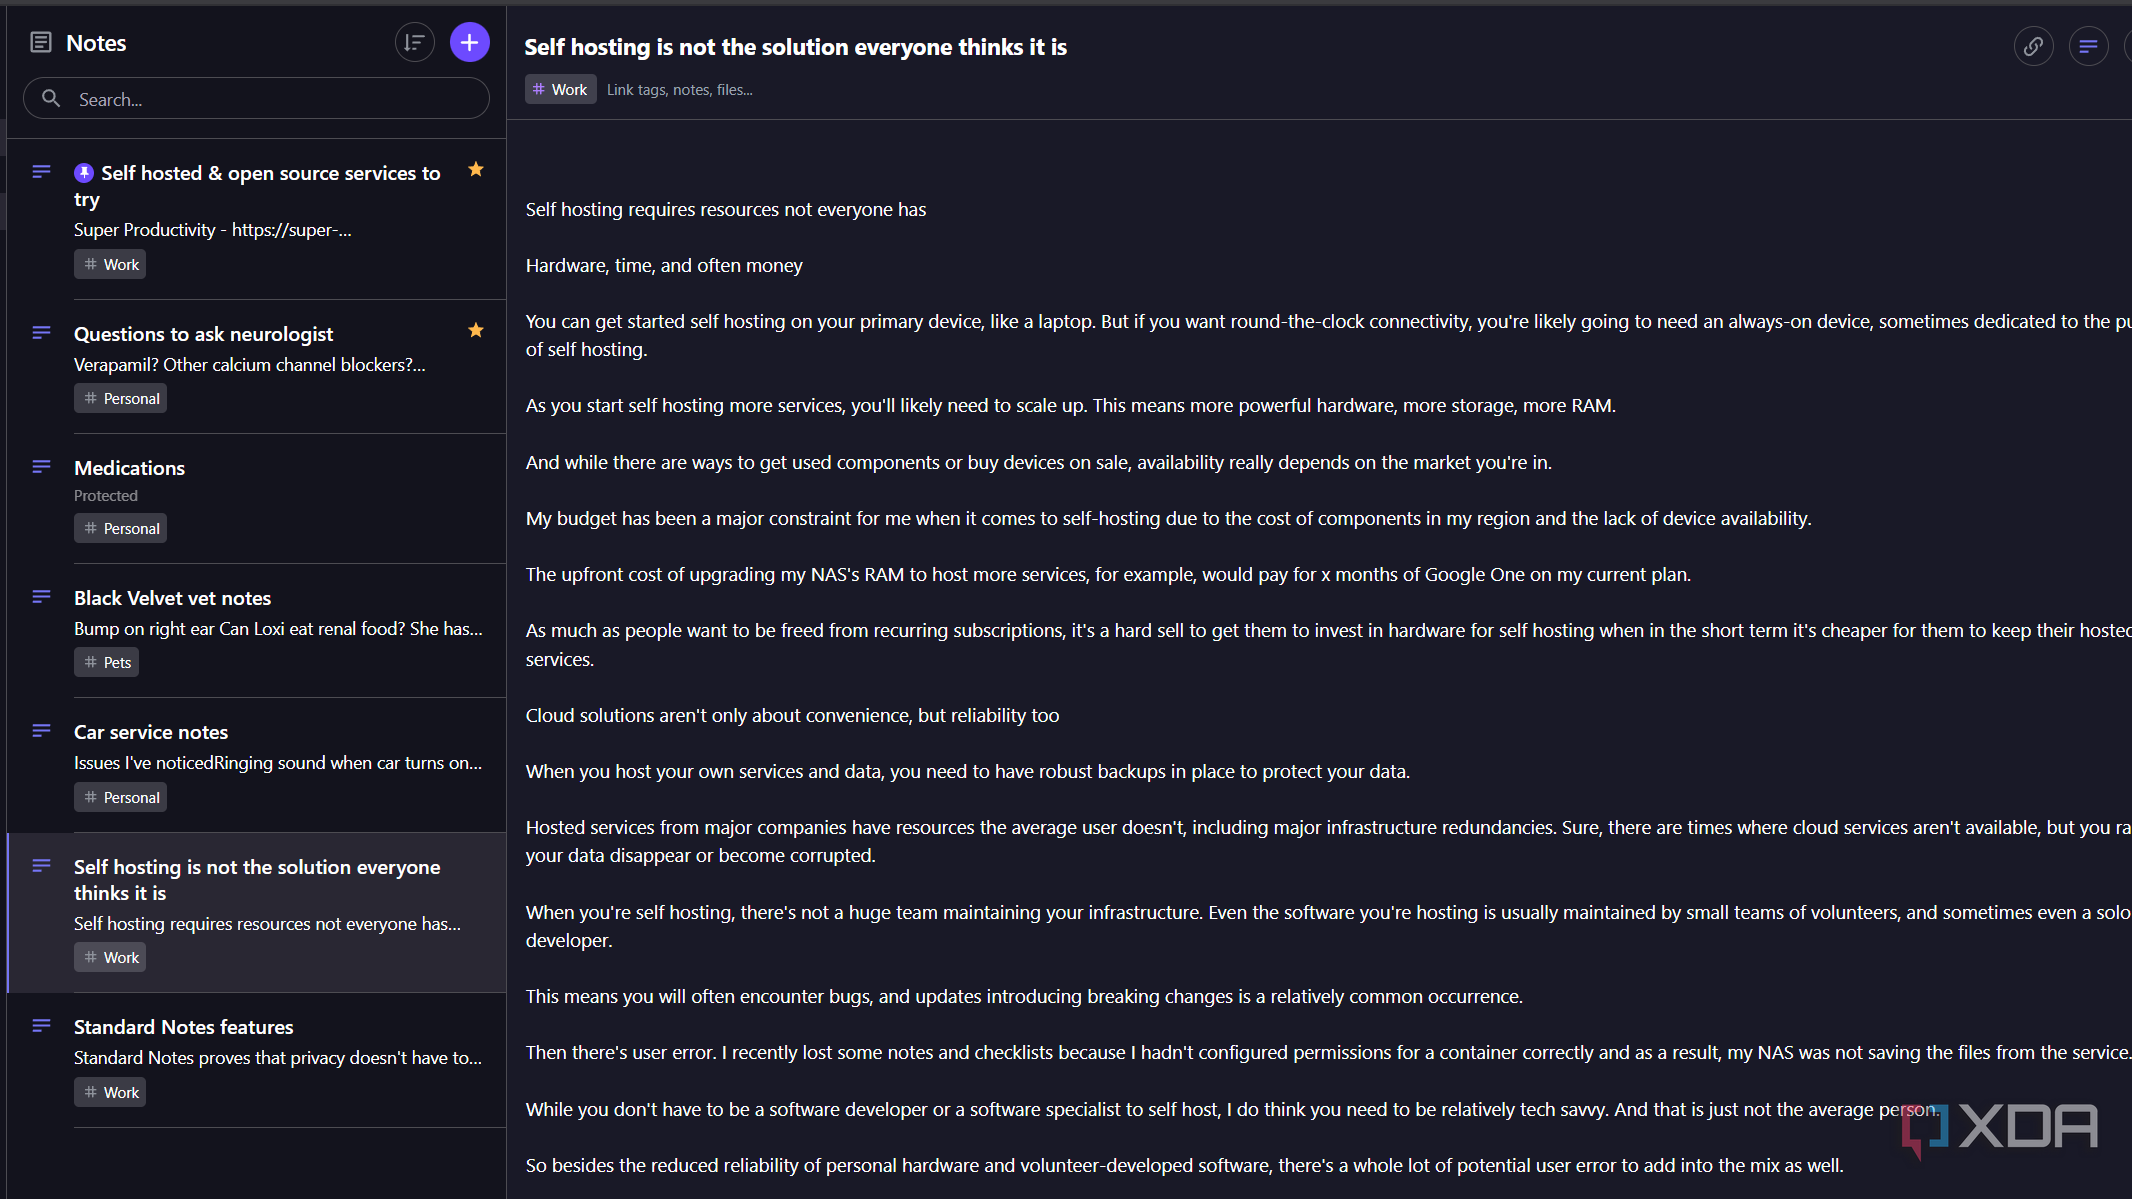Click the Pets tag on vet notes
This screenshot has width=2132, height=1199.
coord(107,662)
